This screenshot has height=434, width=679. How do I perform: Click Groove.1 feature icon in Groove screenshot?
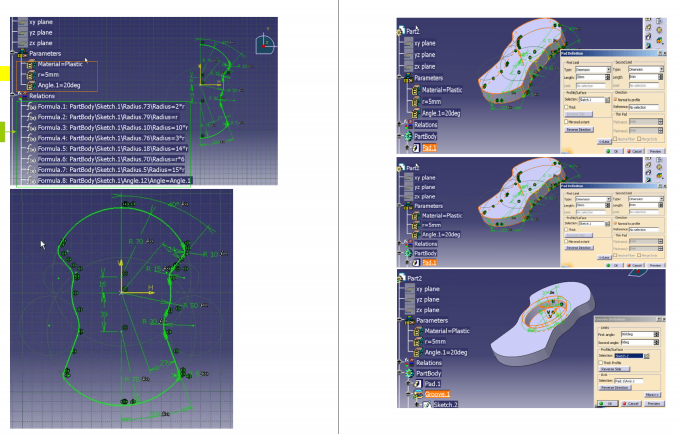[x=418, y=394]
